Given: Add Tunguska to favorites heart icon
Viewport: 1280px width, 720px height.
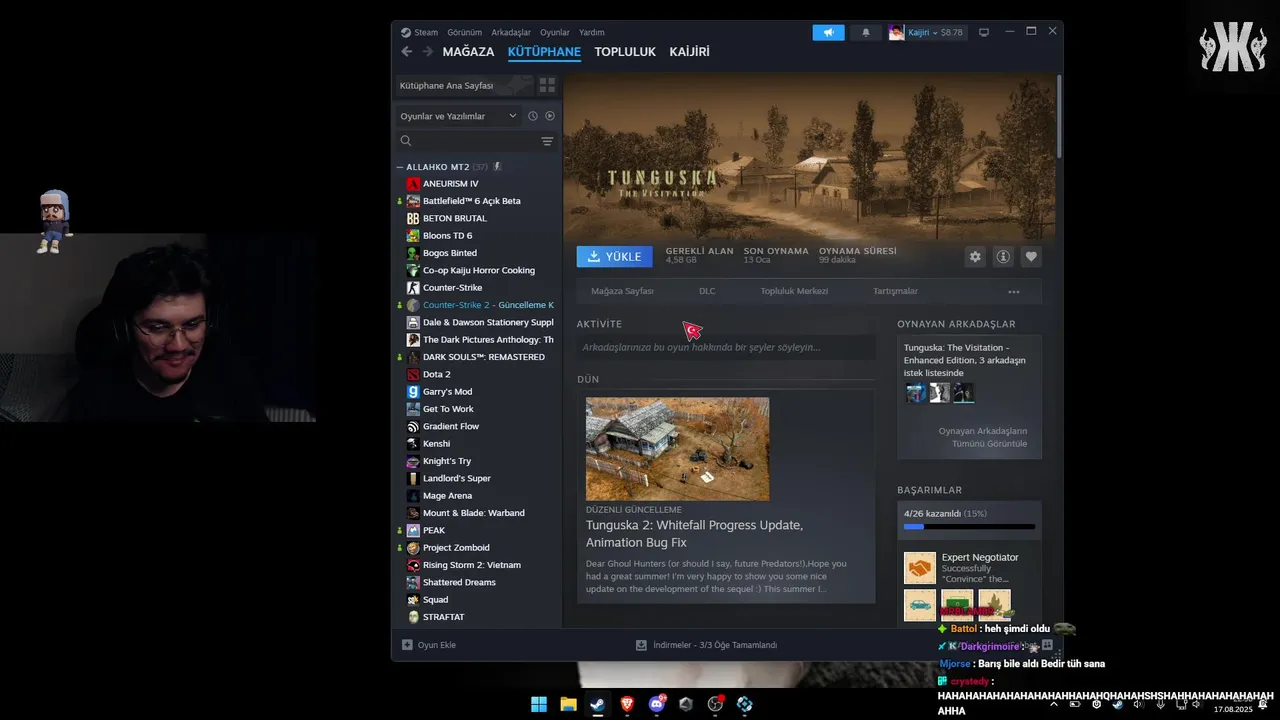Looking at the screenshot, I should (x=1031, y=257).
